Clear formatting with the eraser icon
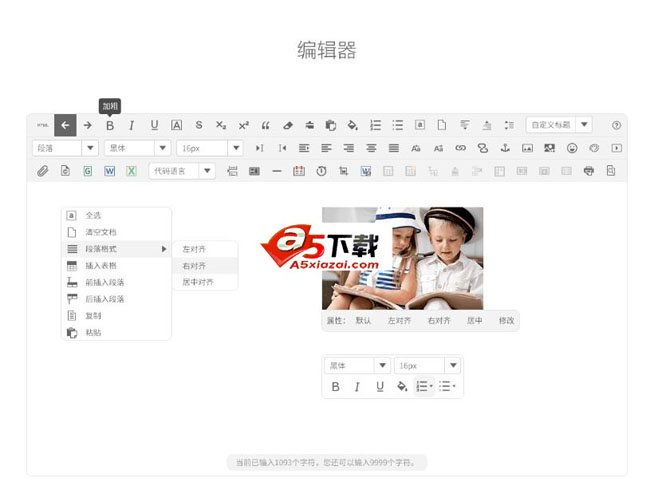The image size is (650, 502). point(288,125)
